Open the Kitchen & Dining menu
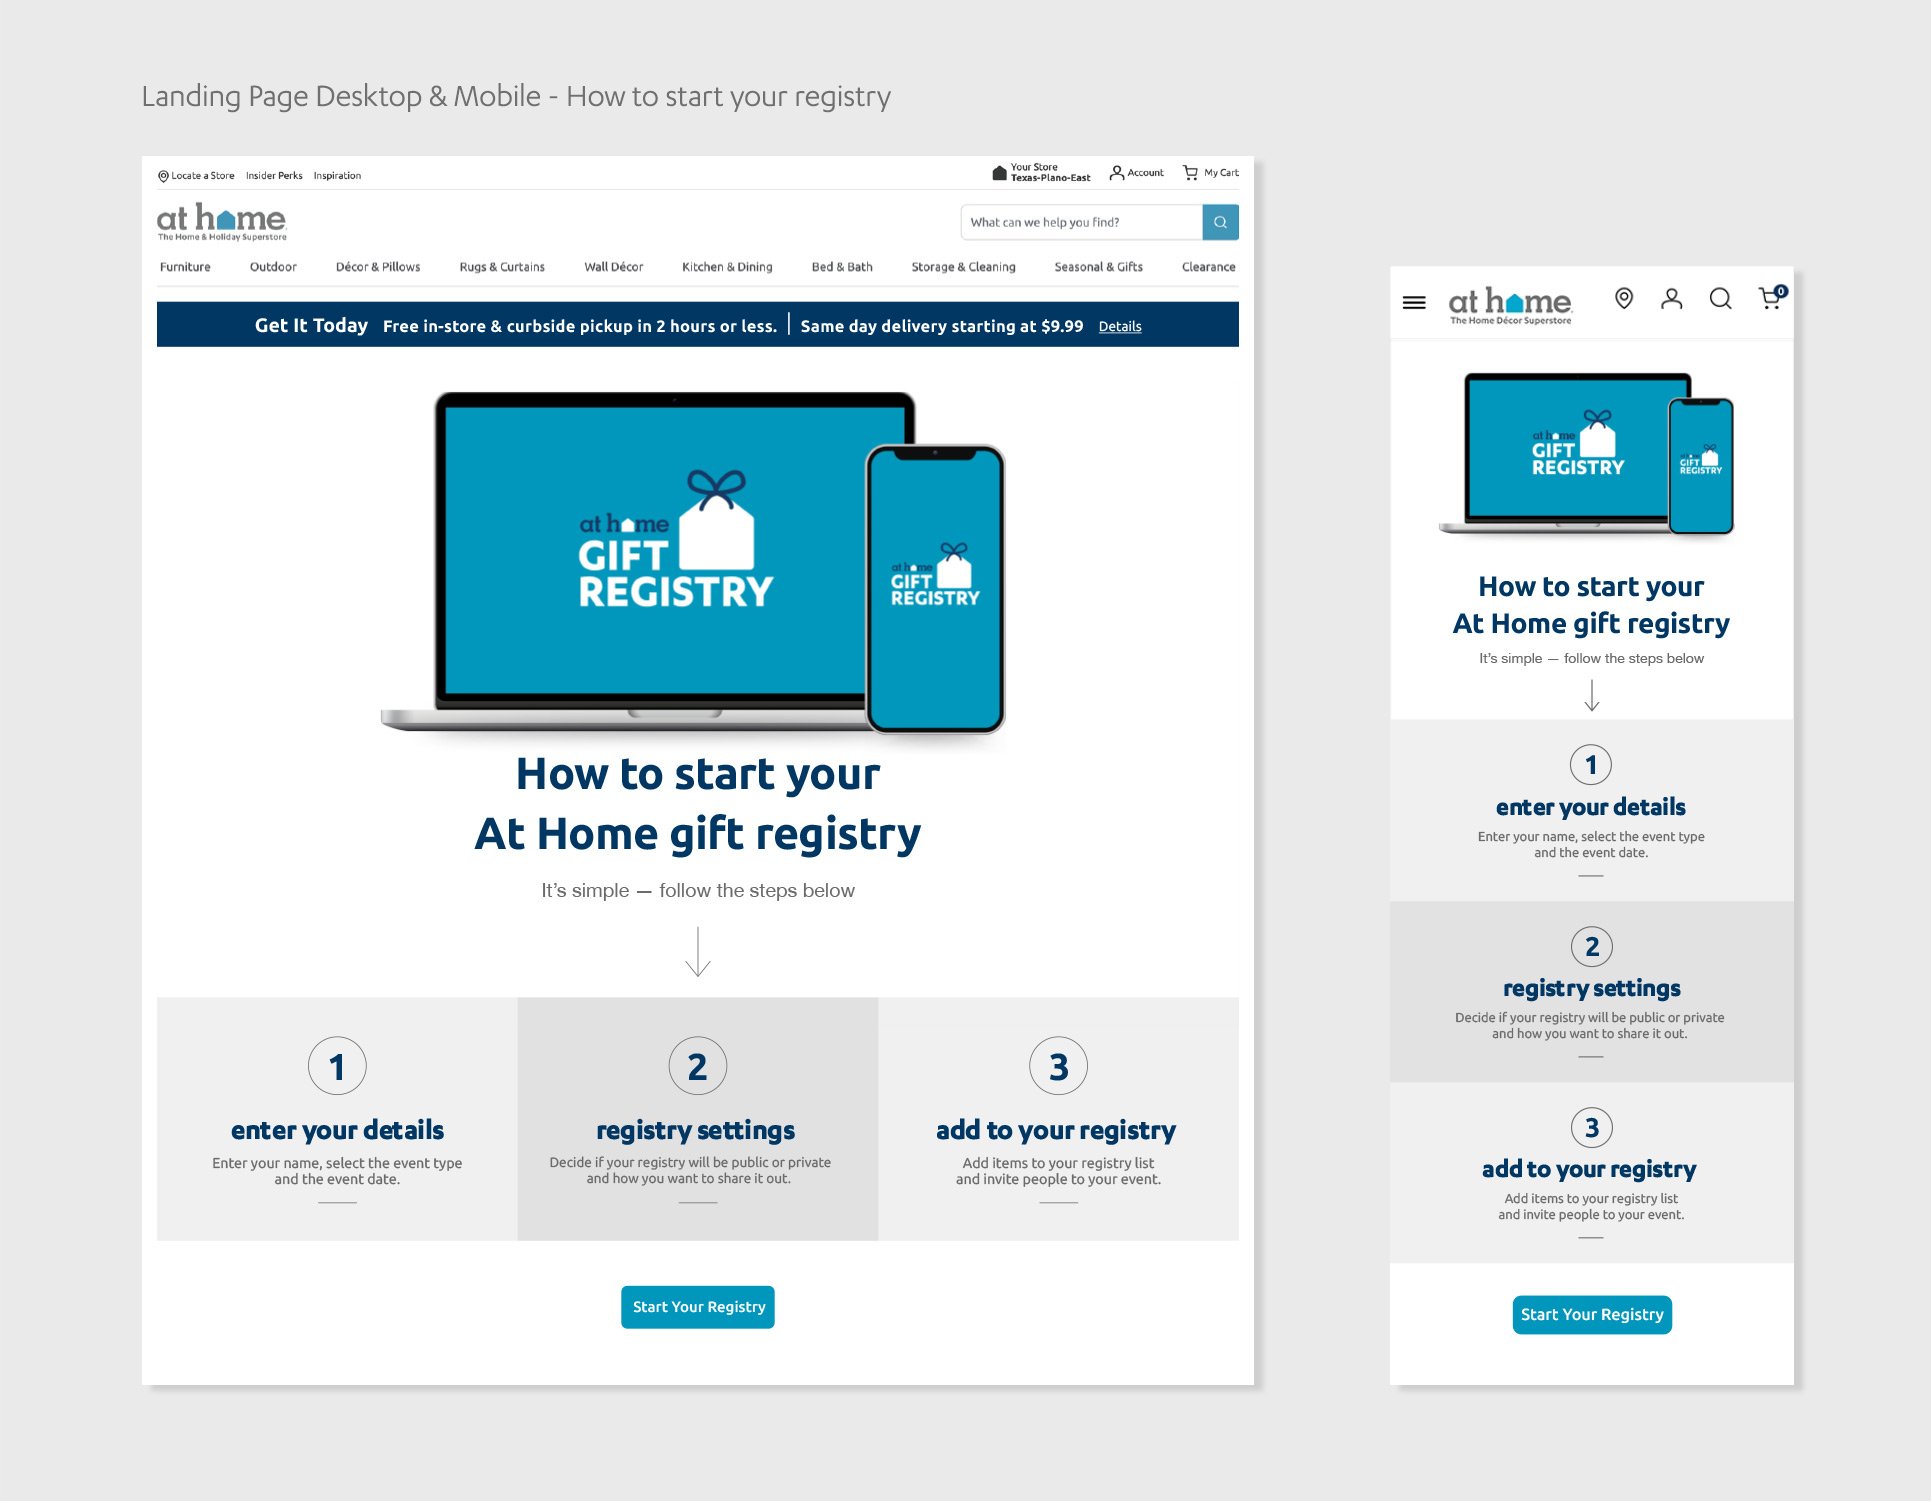Image resolution: width=1931 pixels, height=1501 pixels. (727, 267)
